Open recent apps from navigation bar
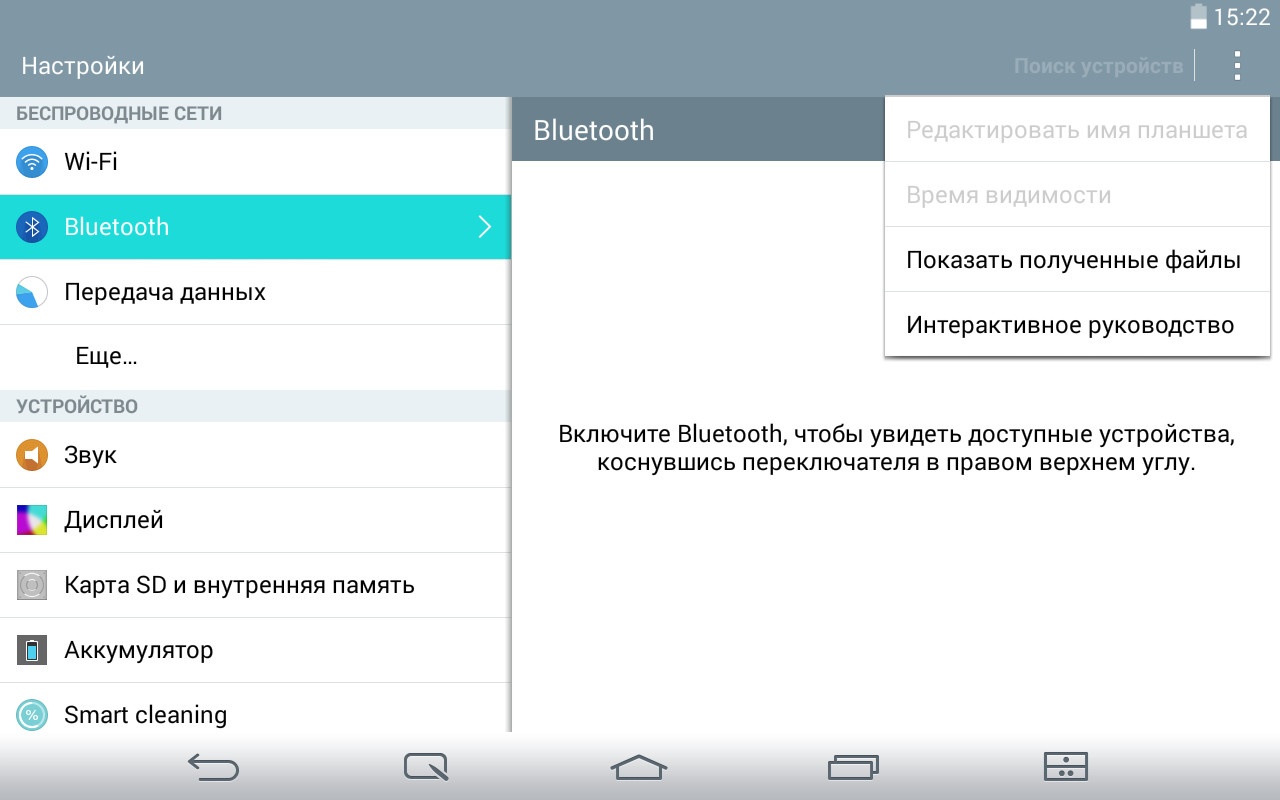This screenshot has width=1280, height=800. pyautogui.click(x=853, y=767)
